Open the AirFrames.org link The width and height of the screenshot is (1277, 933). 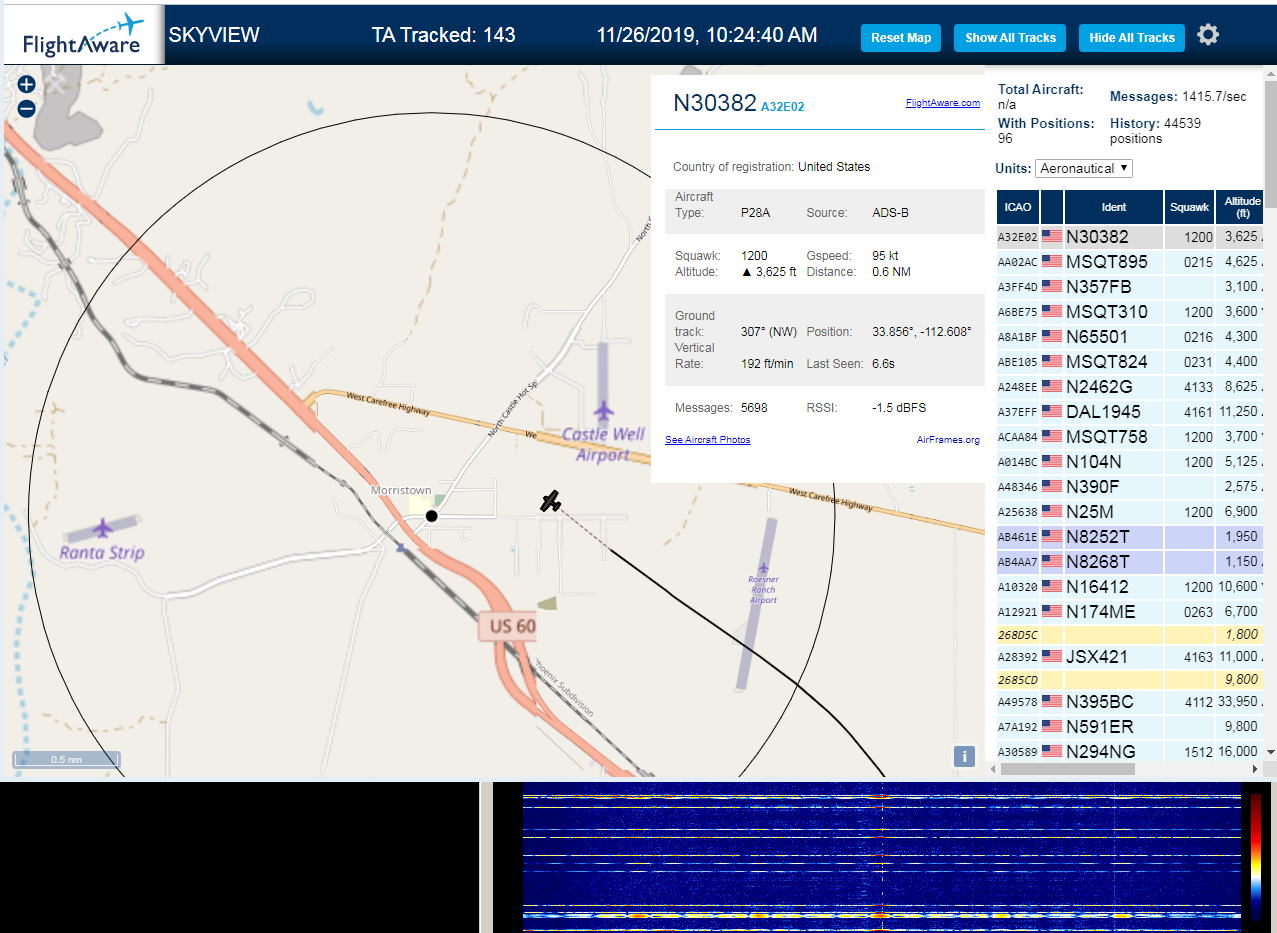coord(948,440)
